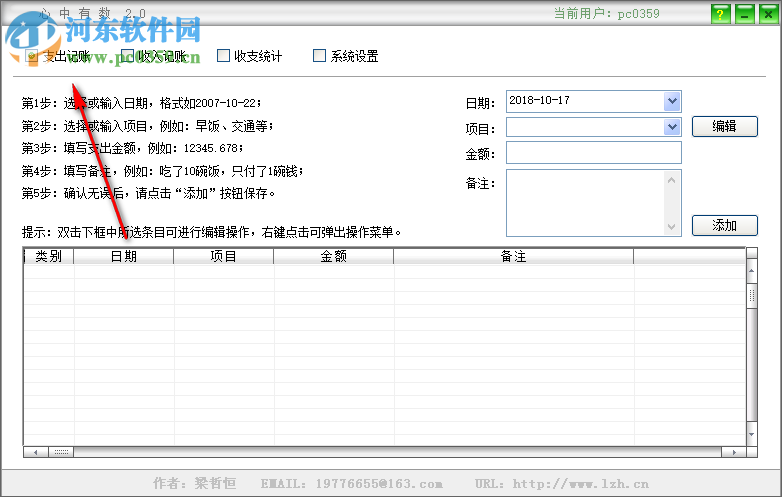782x497 pixels.
Task: Close the app with green X button
Action: 769,14
